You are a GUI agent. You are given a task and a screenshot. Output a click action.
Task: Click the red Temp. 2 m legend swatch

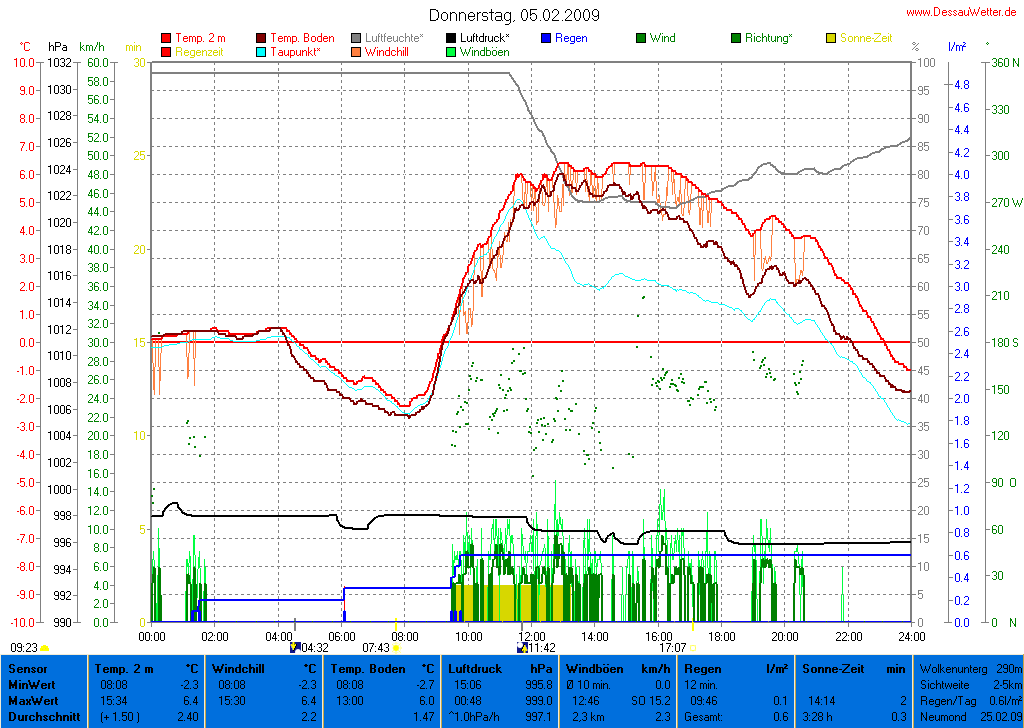pyautogui.click(x=166, y=38)
